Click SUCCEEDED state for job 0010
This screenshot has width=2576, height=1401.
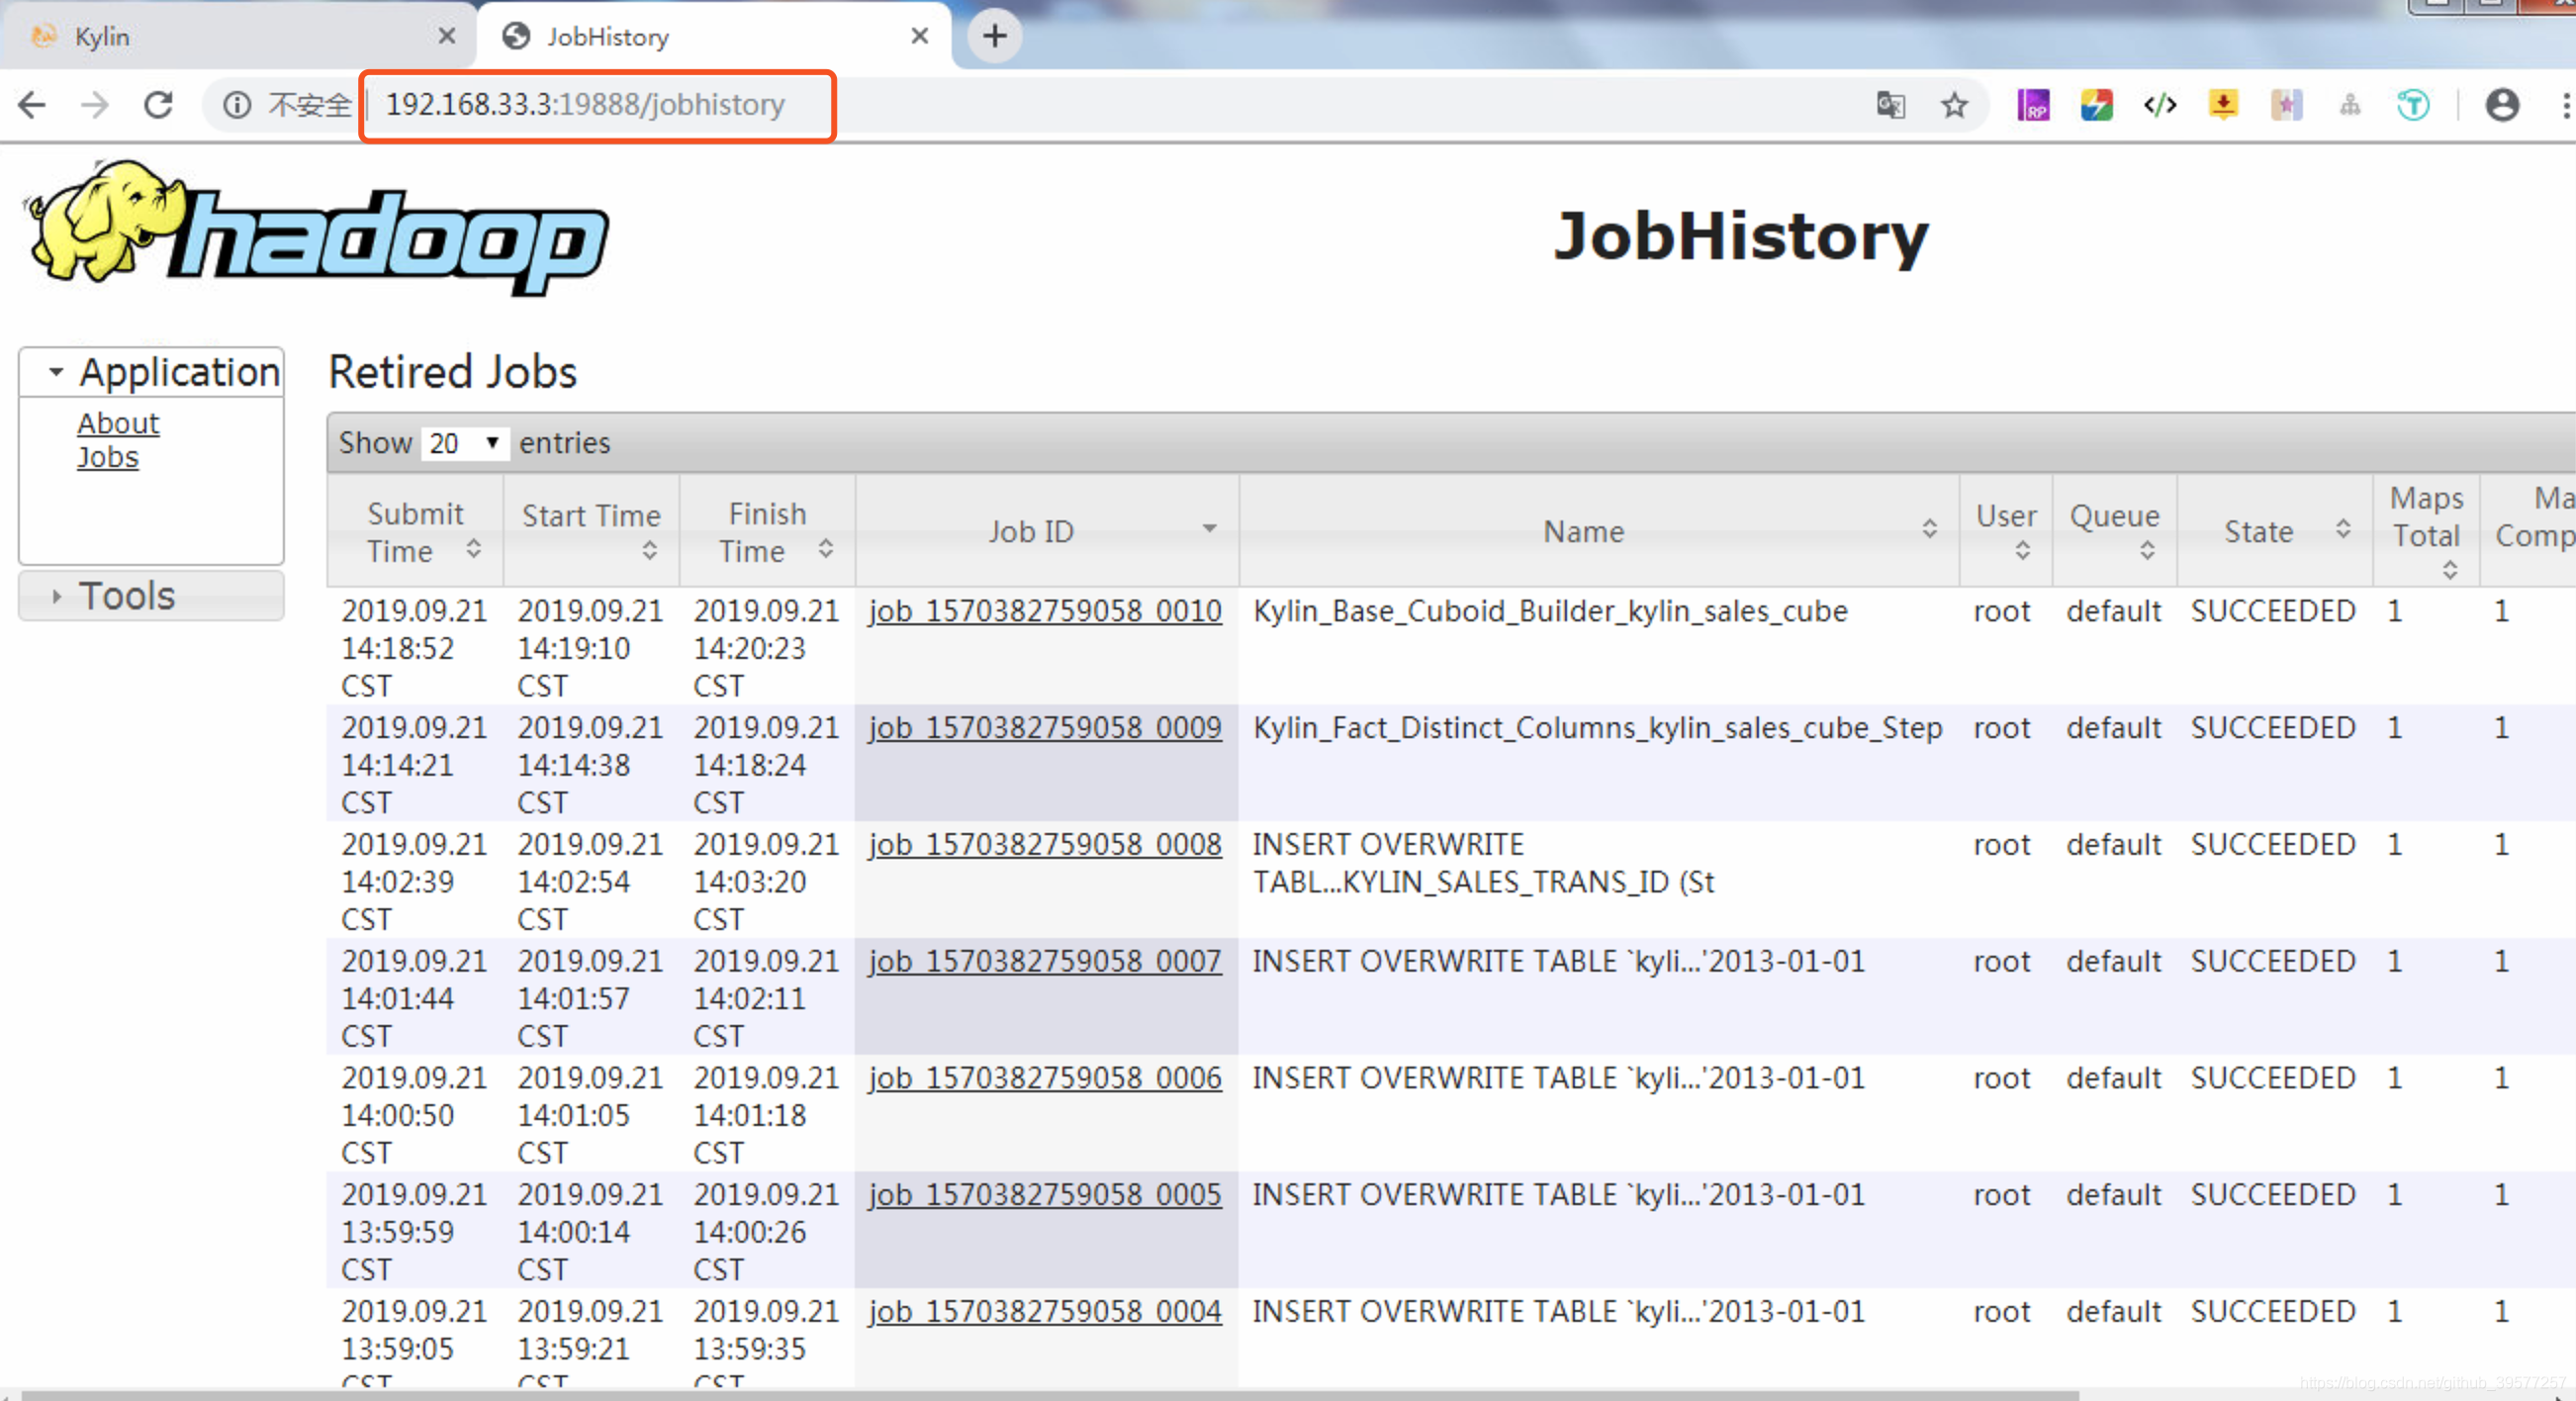coord(2273,611)
